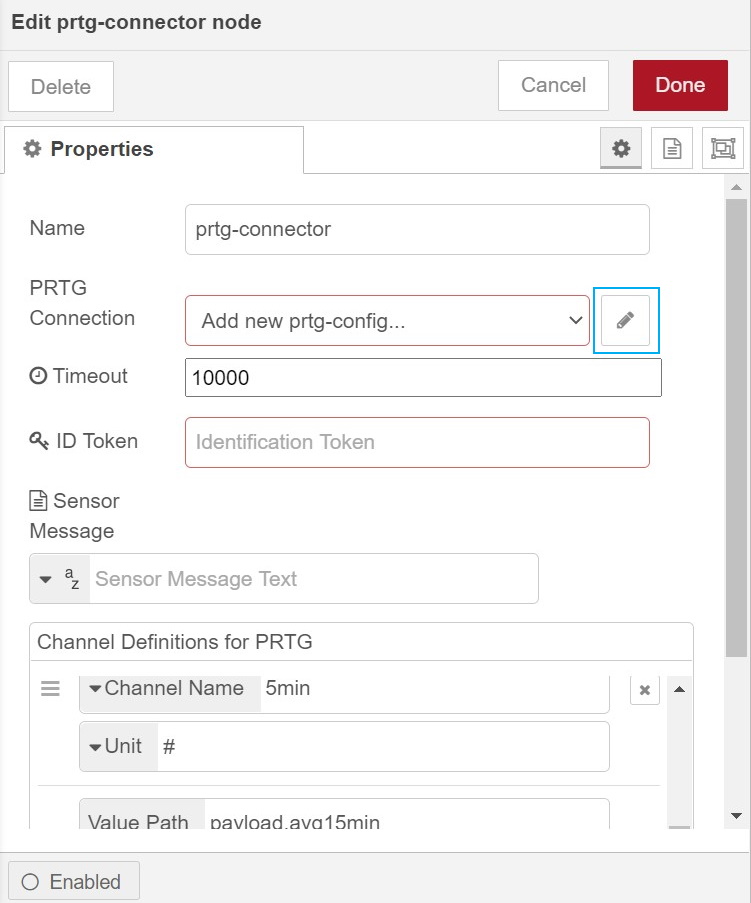751x903 pixels.
Task: Open PRTG Connection config dropdown
Action: (387, 321)
